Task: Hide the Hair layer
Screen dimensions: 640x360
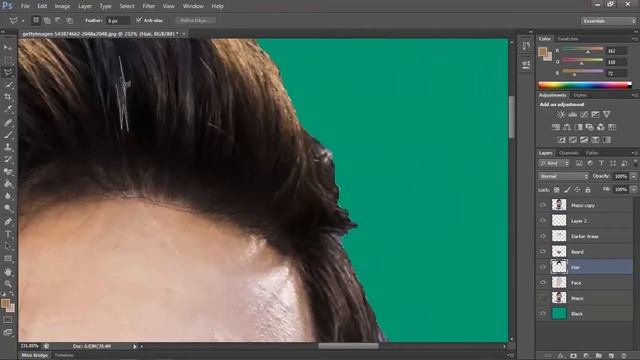Action: point(542,267)
